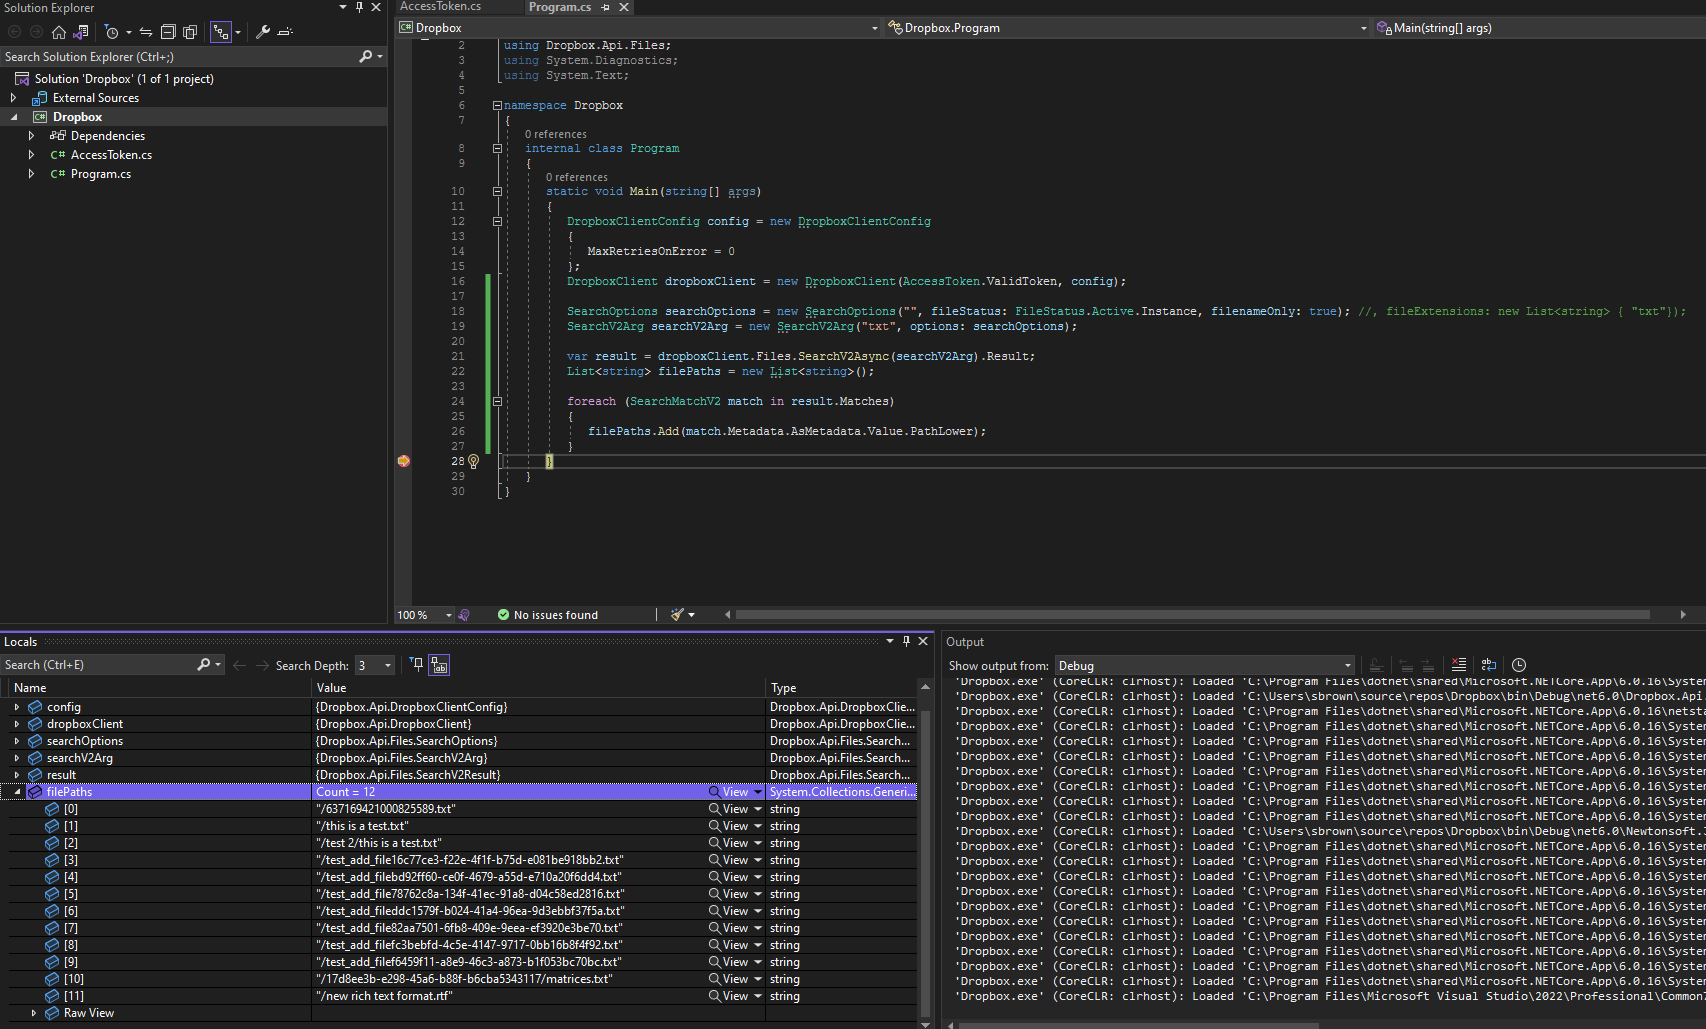The width and height of the screenshot is (1706, 1029).
Task: Click Preview Selected Items icon
Action: (x=285, y=32)
